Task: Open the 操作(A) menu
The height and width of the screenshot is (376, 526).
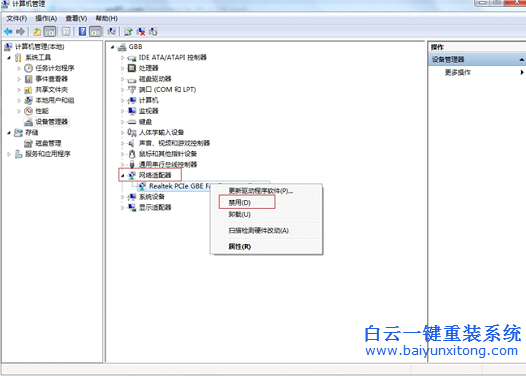Action: (x=46, y=18)
